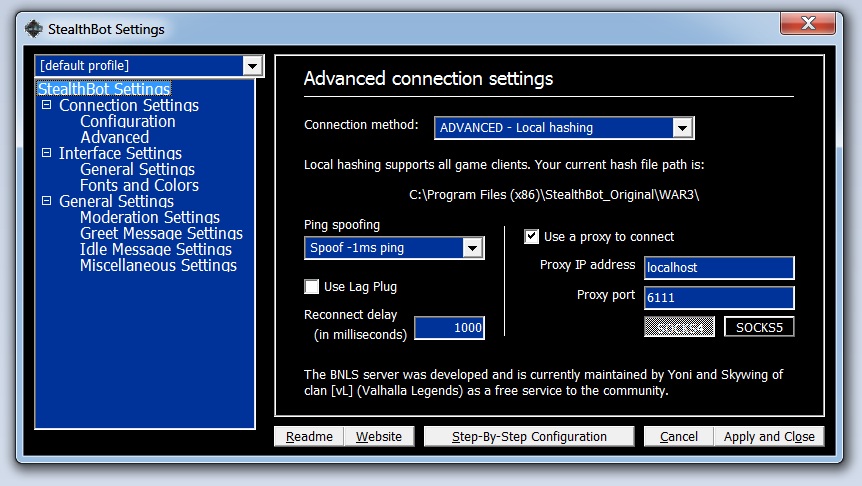This screenshot has height=486, width=862.
Task: Open General Settings under Interface Settings
Action: tap(137, 169)
